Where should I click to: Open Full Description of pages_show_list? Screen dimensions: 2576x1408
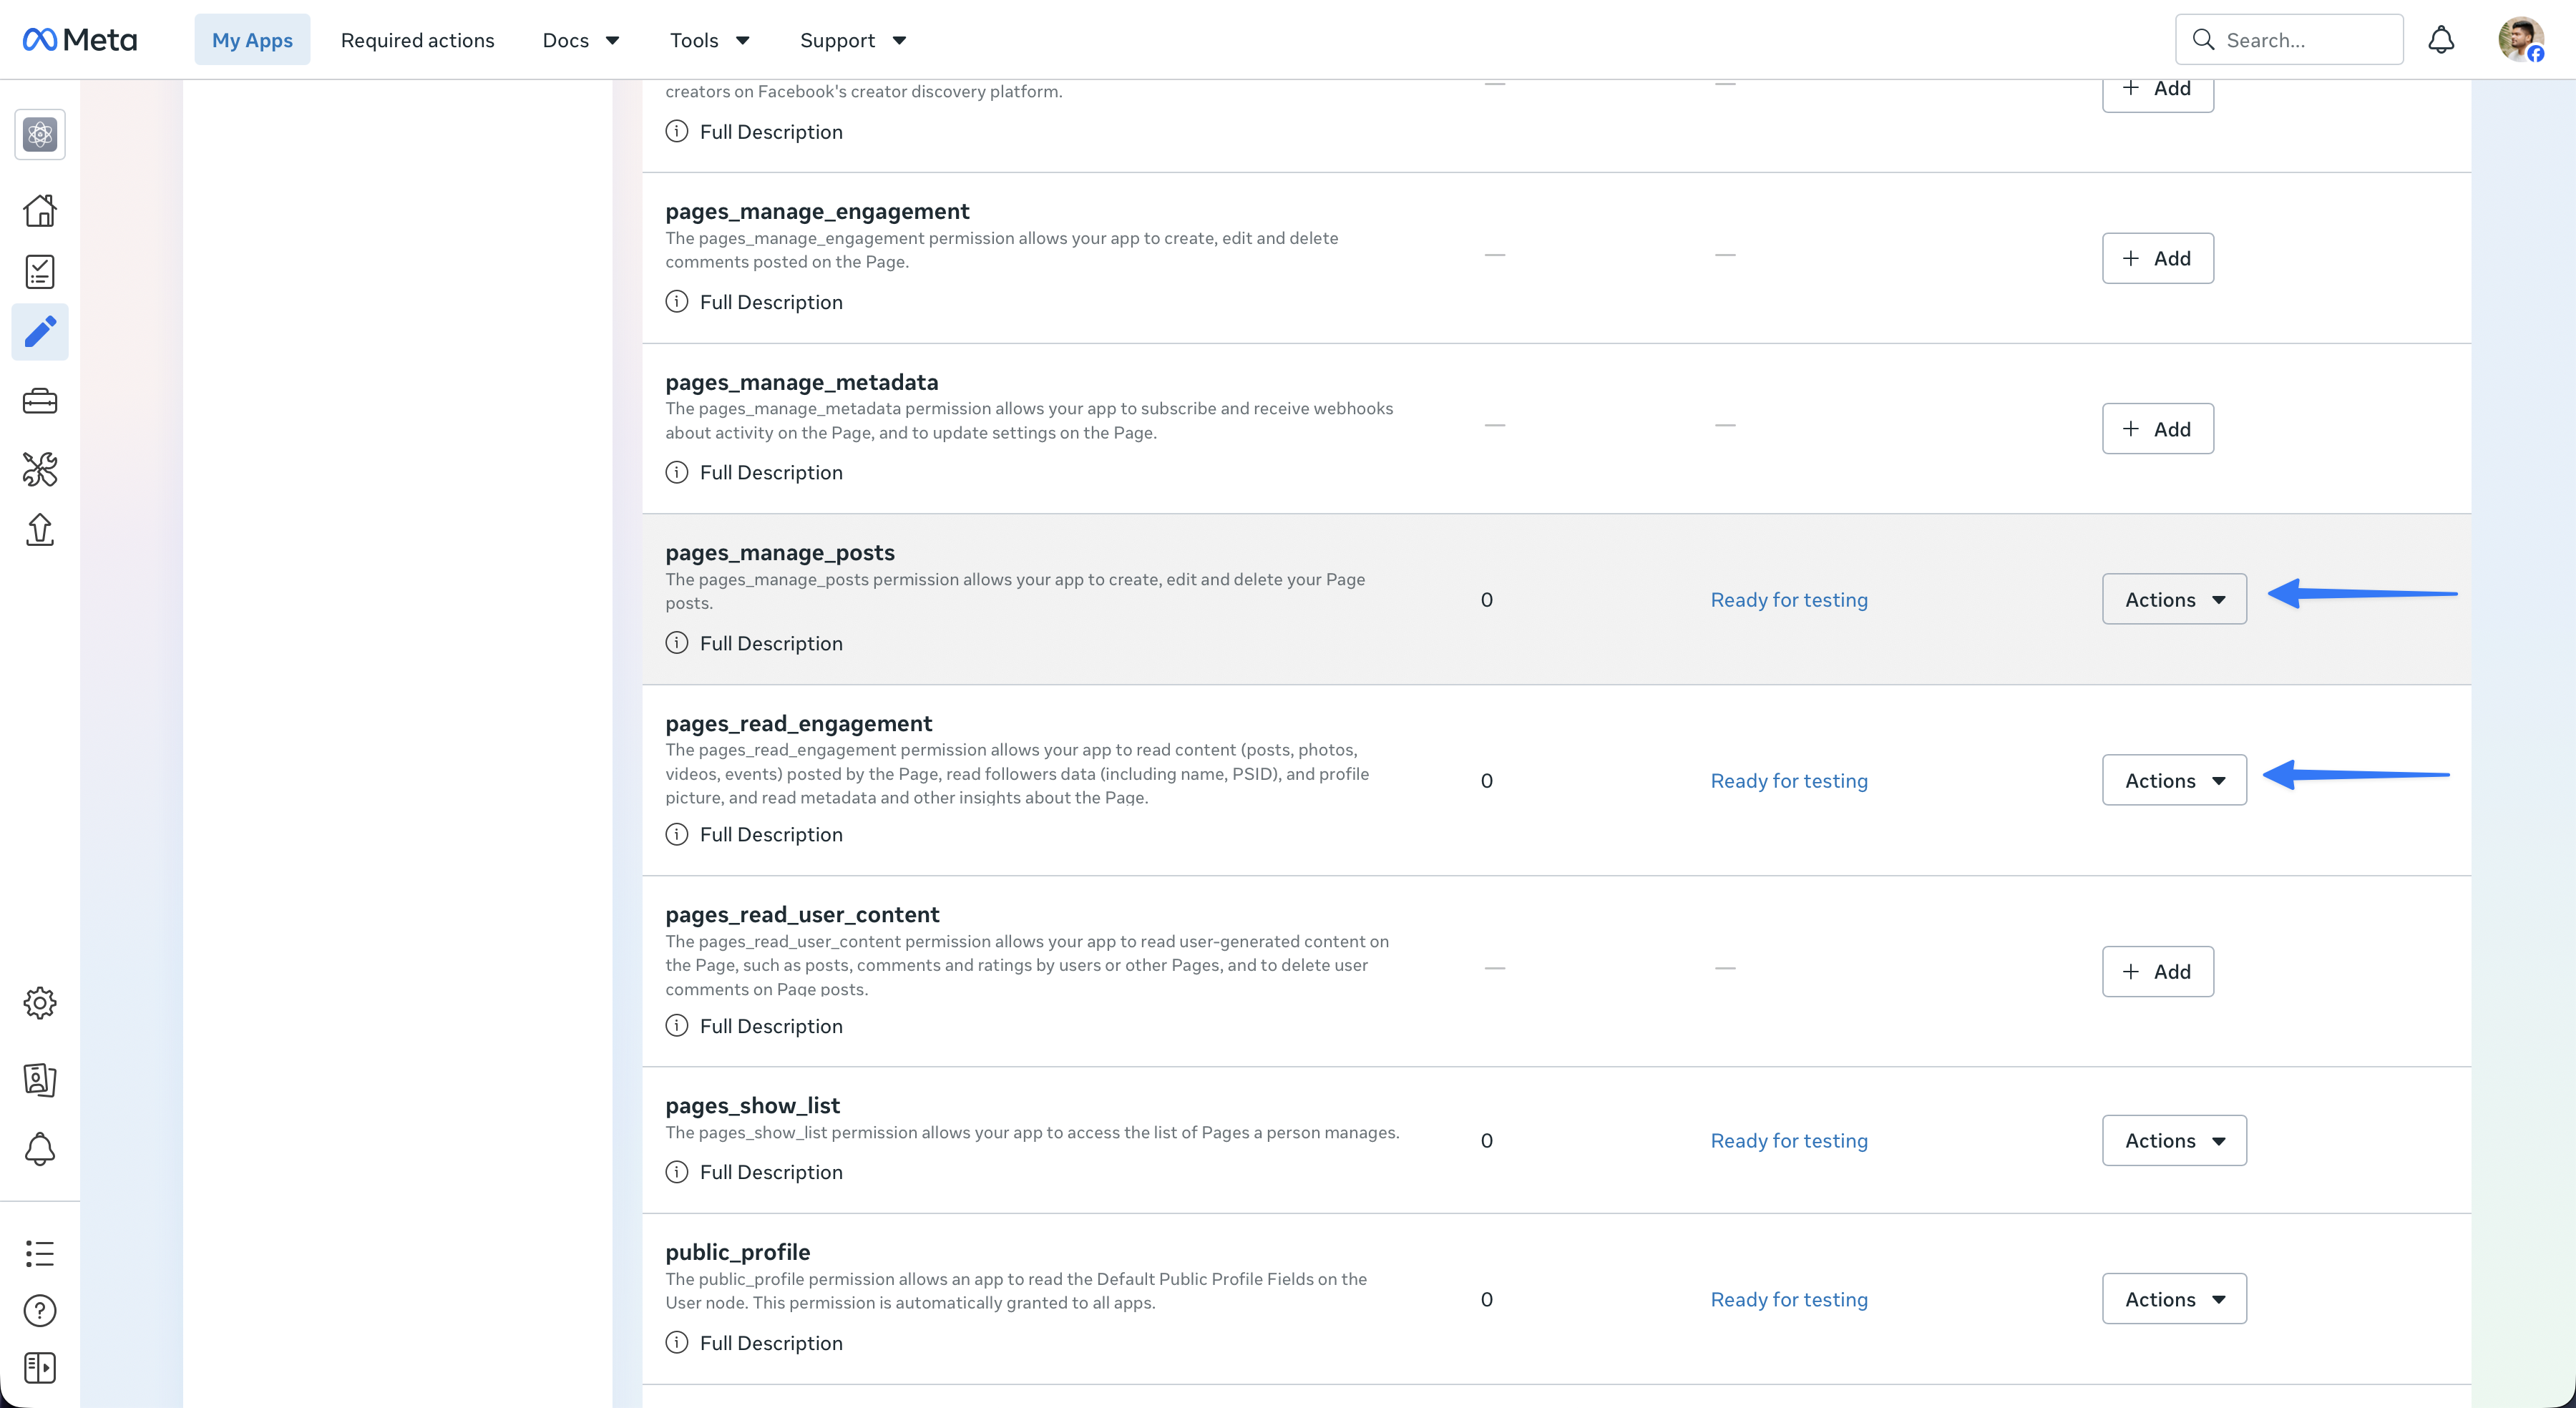pyautogui.click(x=754, y=1172)
